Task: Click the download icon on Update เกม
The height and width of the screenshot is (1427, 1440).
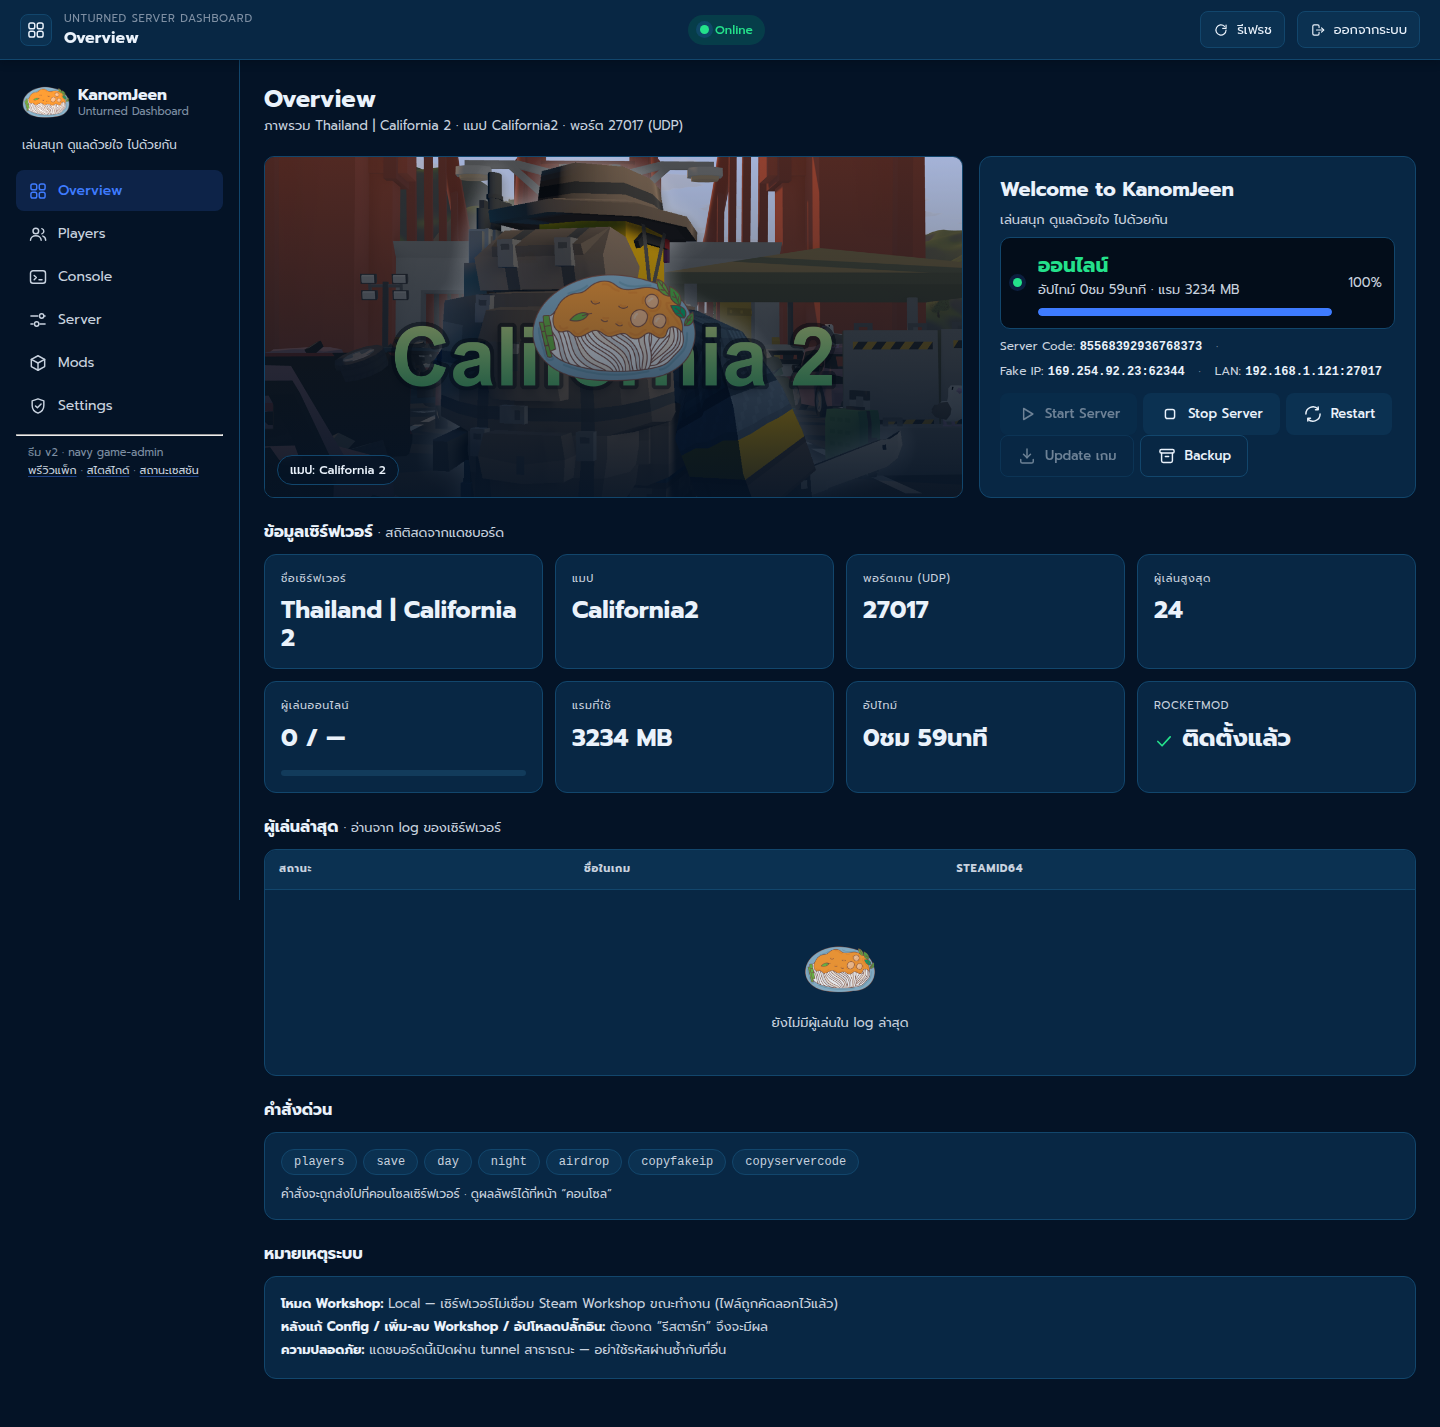Action: point(1027,456)
